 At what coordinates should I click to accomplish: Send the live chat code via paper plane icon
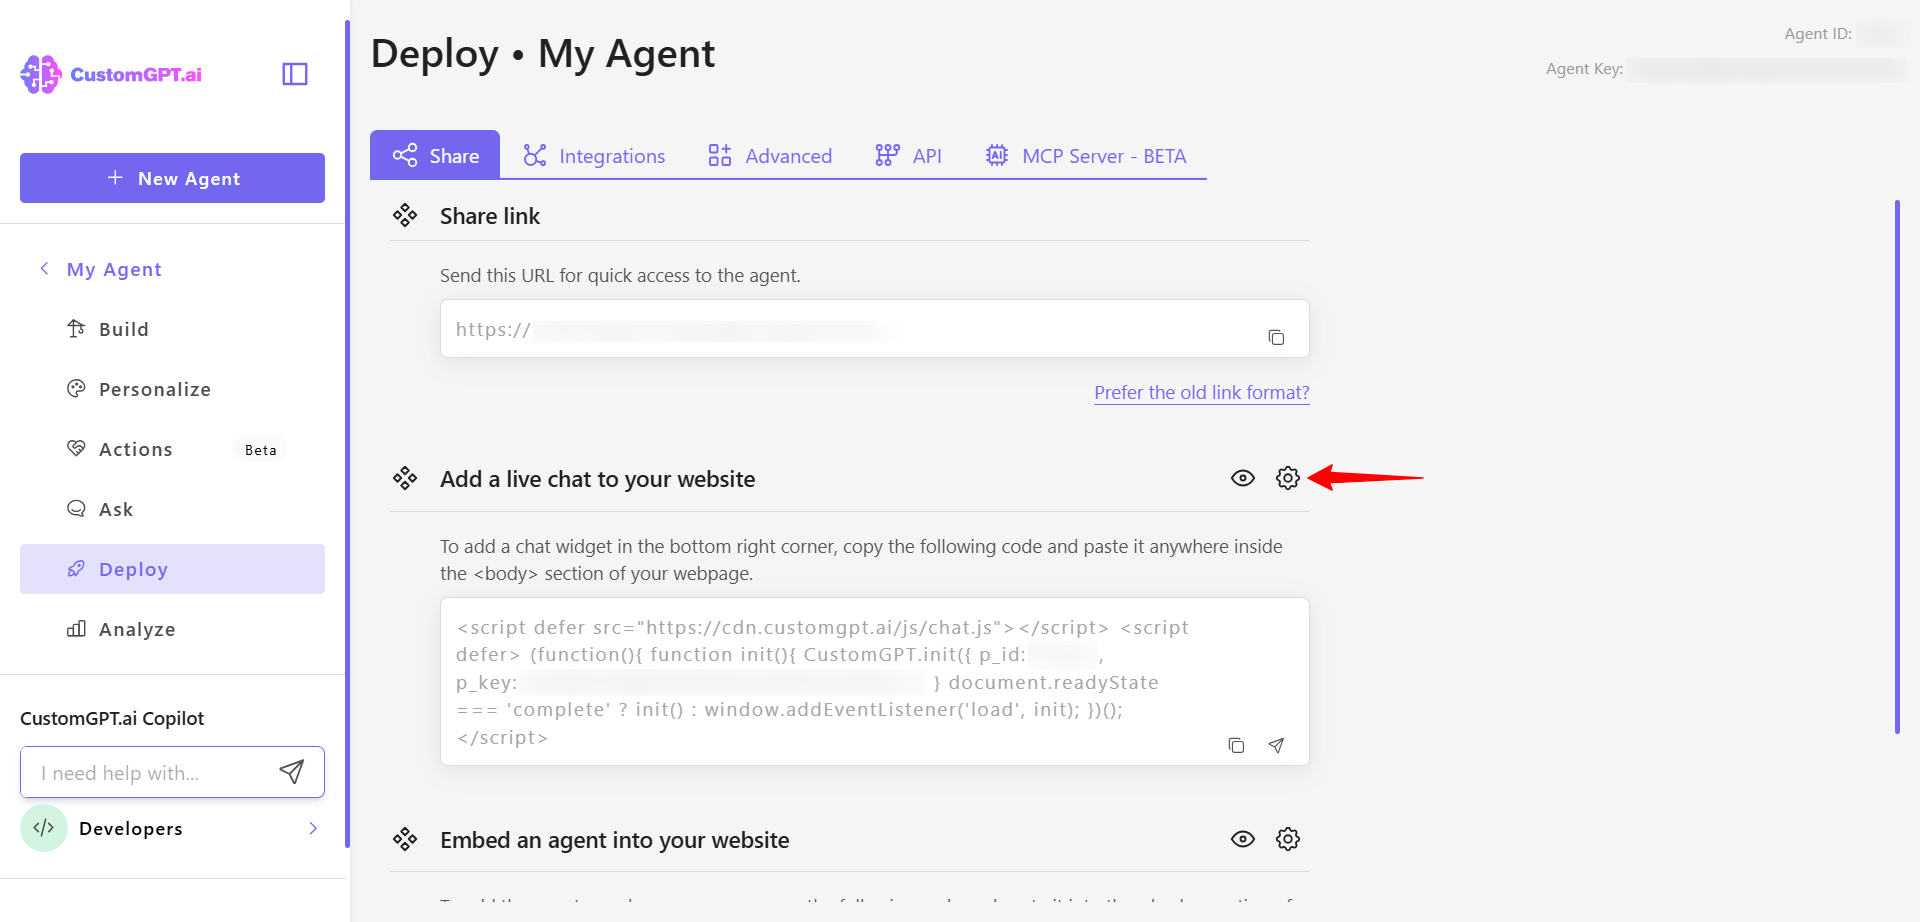tap(1276, 745)
